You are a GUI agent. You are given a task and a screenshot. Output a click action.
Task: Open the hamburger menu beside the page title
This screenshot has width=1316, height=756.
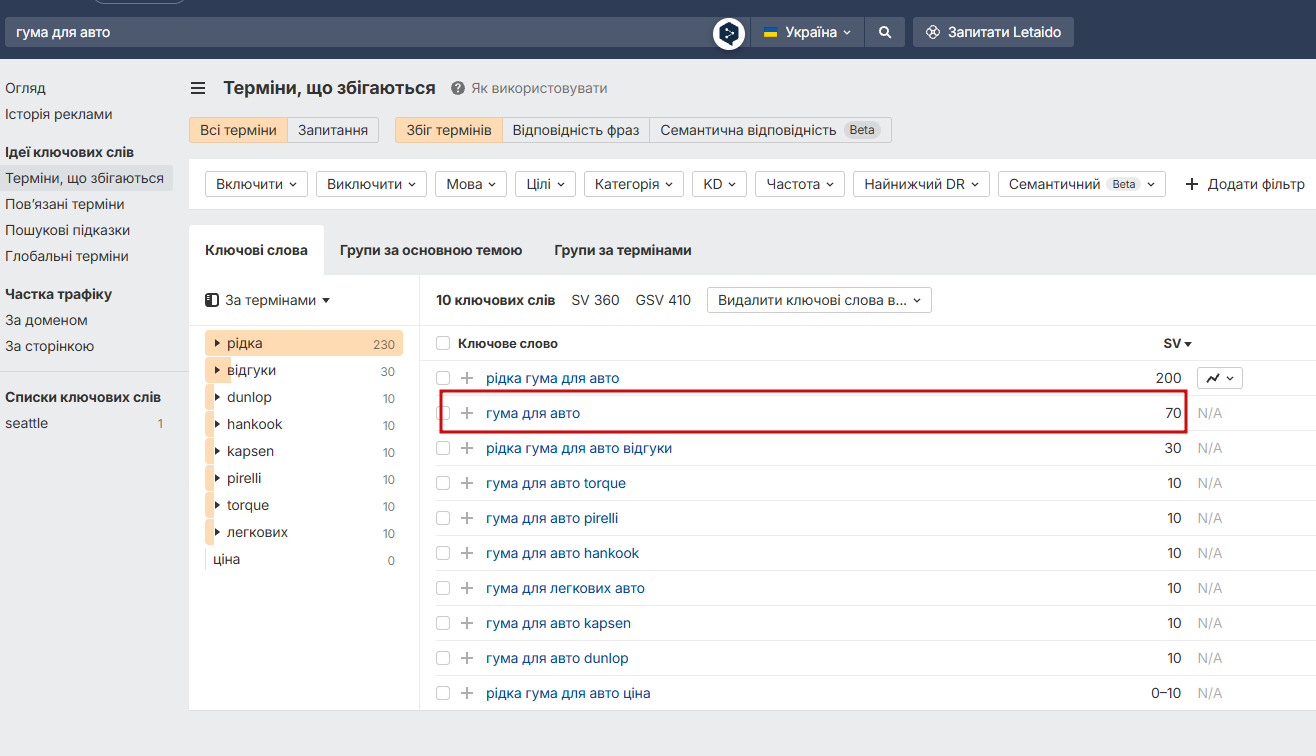(198, 88)
